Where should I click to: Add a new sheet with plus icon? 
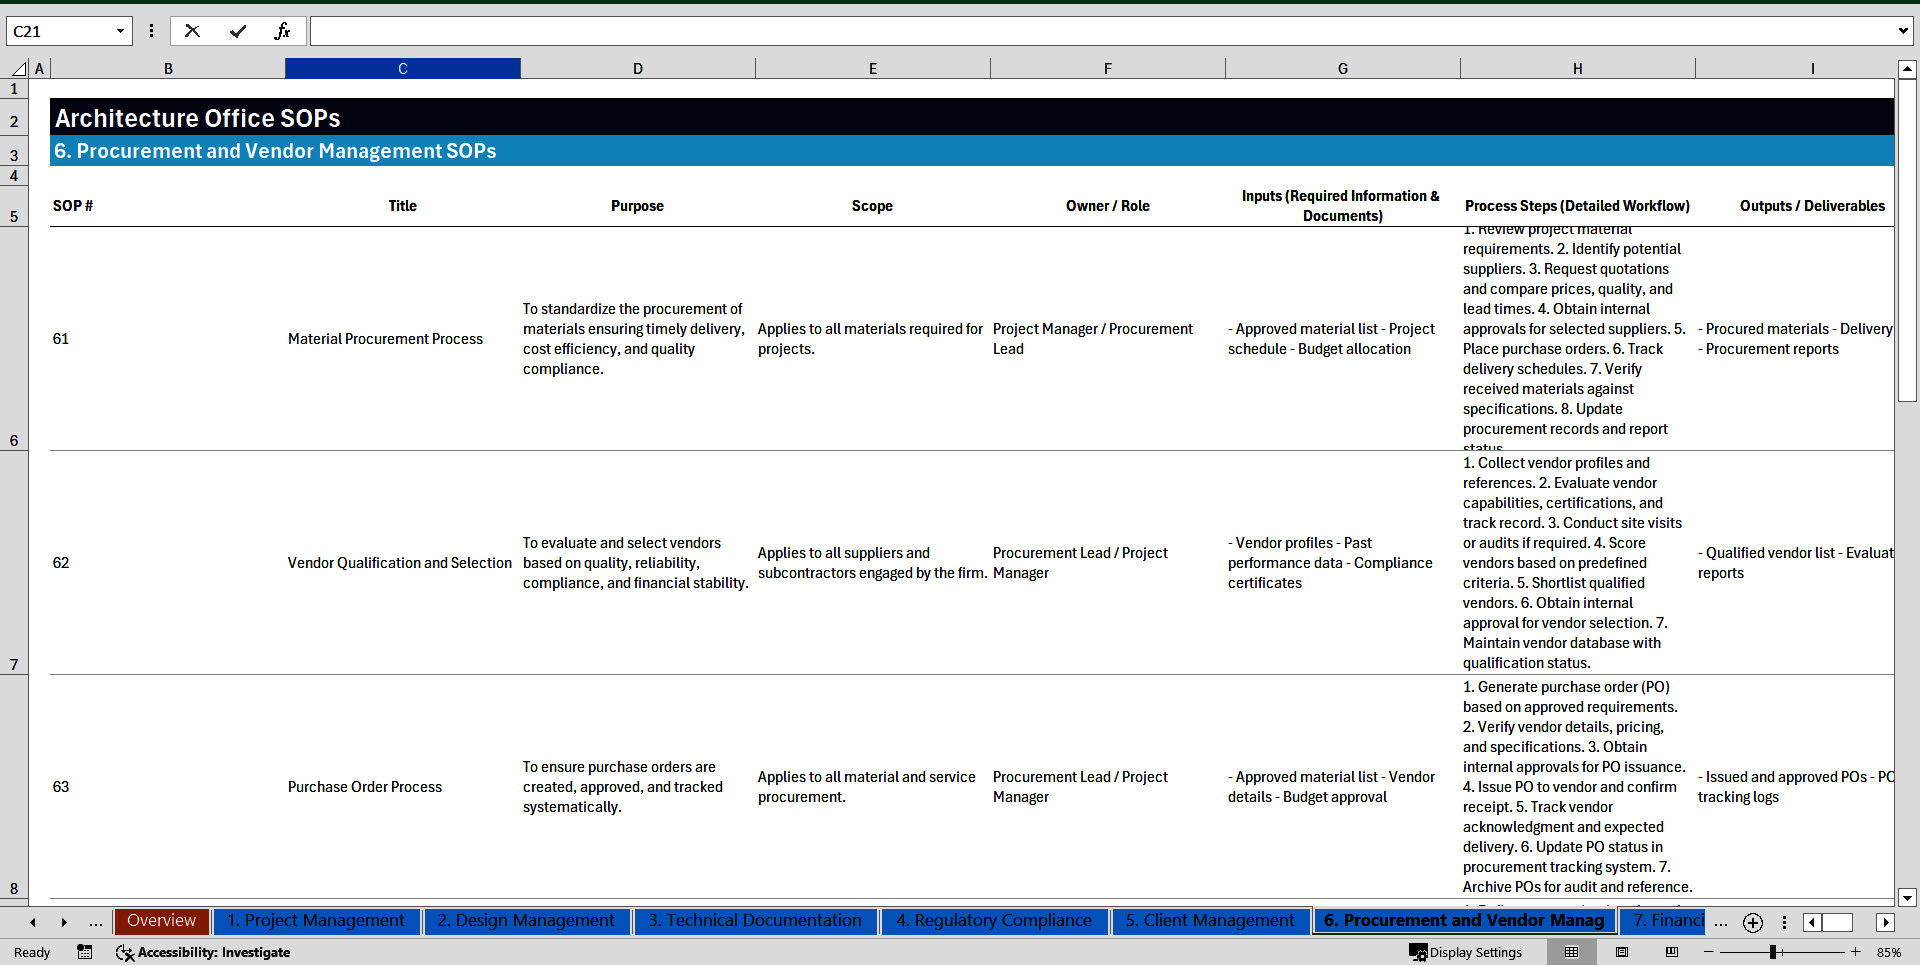point(1752,922)
